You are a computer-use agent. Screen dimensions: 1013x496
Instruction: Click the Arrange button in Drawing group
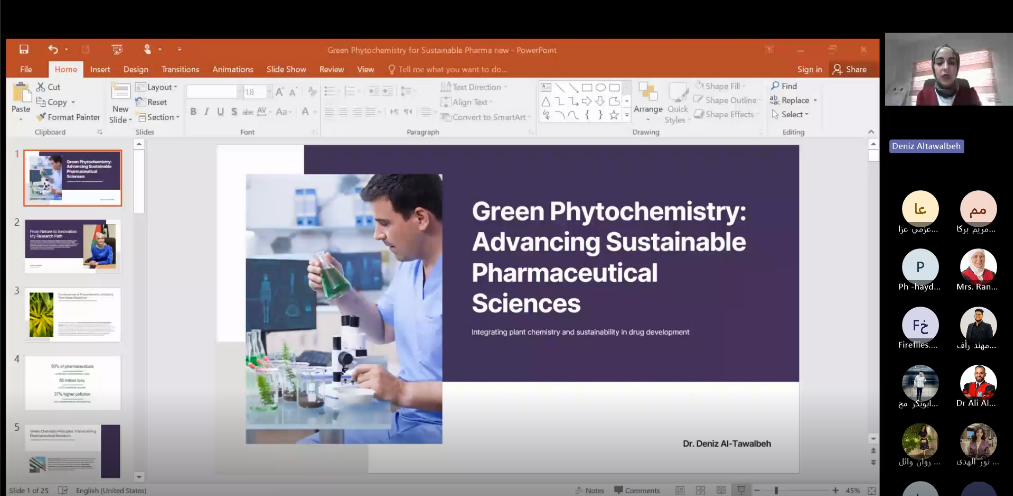tap(647, 99)
